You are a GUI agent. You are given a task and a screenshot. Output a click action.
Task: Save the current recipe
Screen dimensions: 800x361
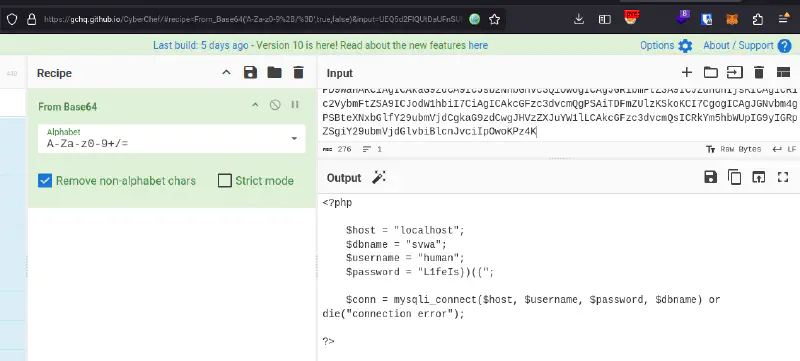pyautogui.click(x=250, y=73)
